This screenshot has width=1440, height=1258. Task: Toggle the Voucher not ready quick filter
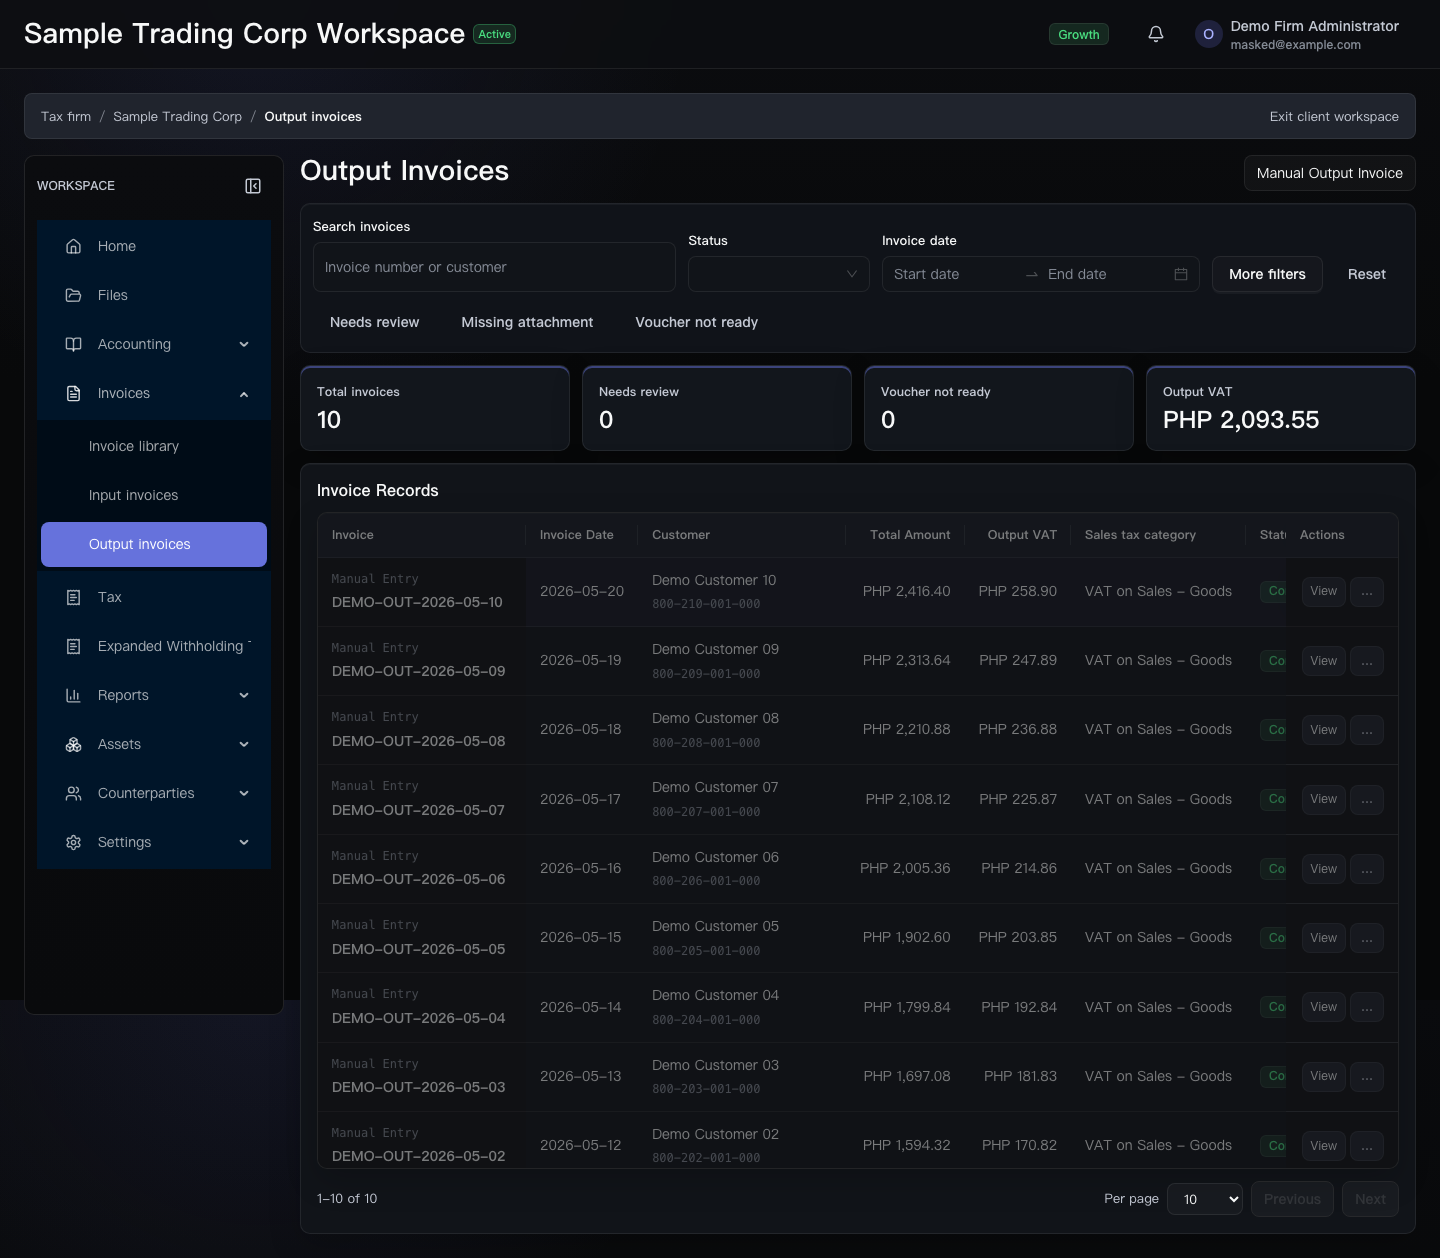click(x=697, y=322)
